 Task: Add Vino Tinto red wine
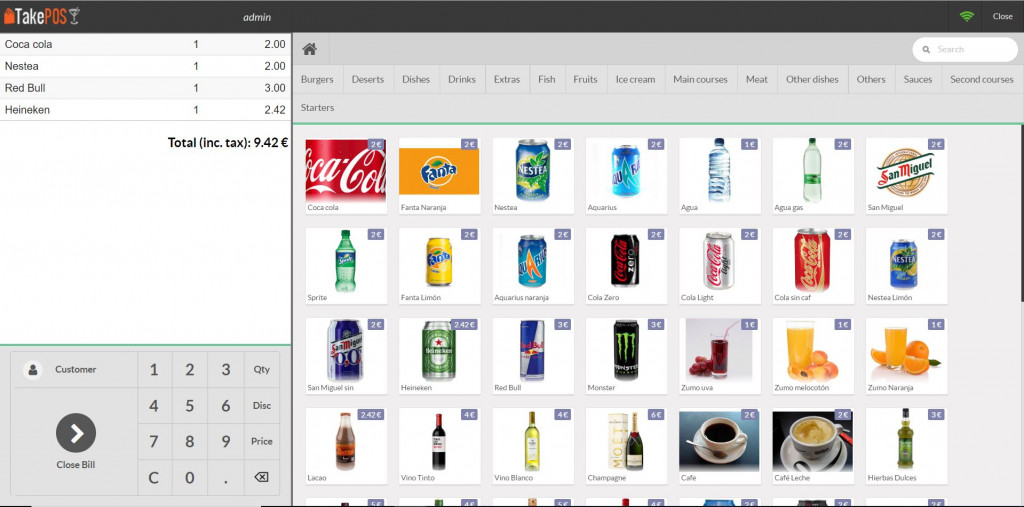coord(440,446)
